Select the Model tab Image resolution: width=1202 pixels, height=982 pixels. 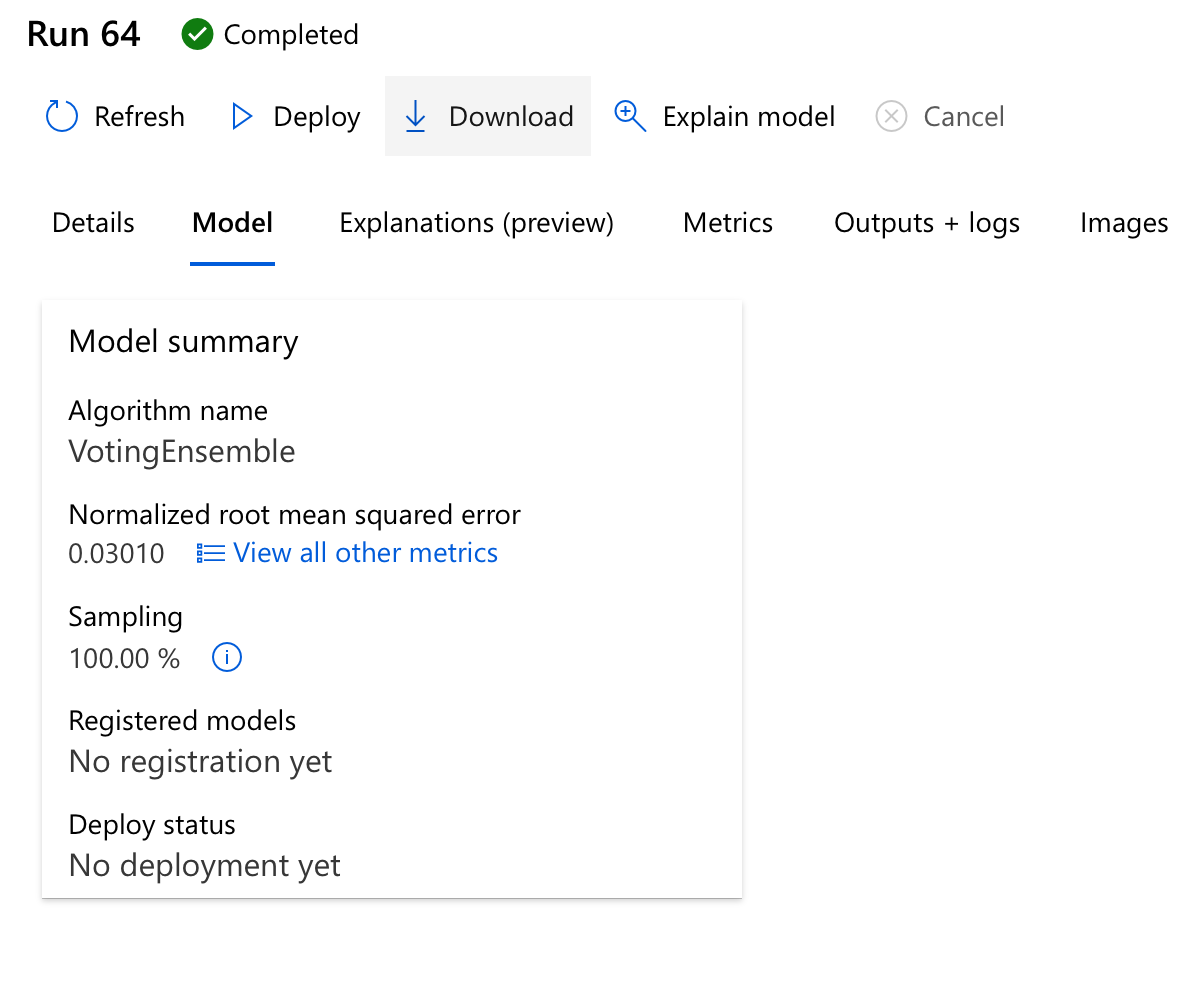(232, 223)
